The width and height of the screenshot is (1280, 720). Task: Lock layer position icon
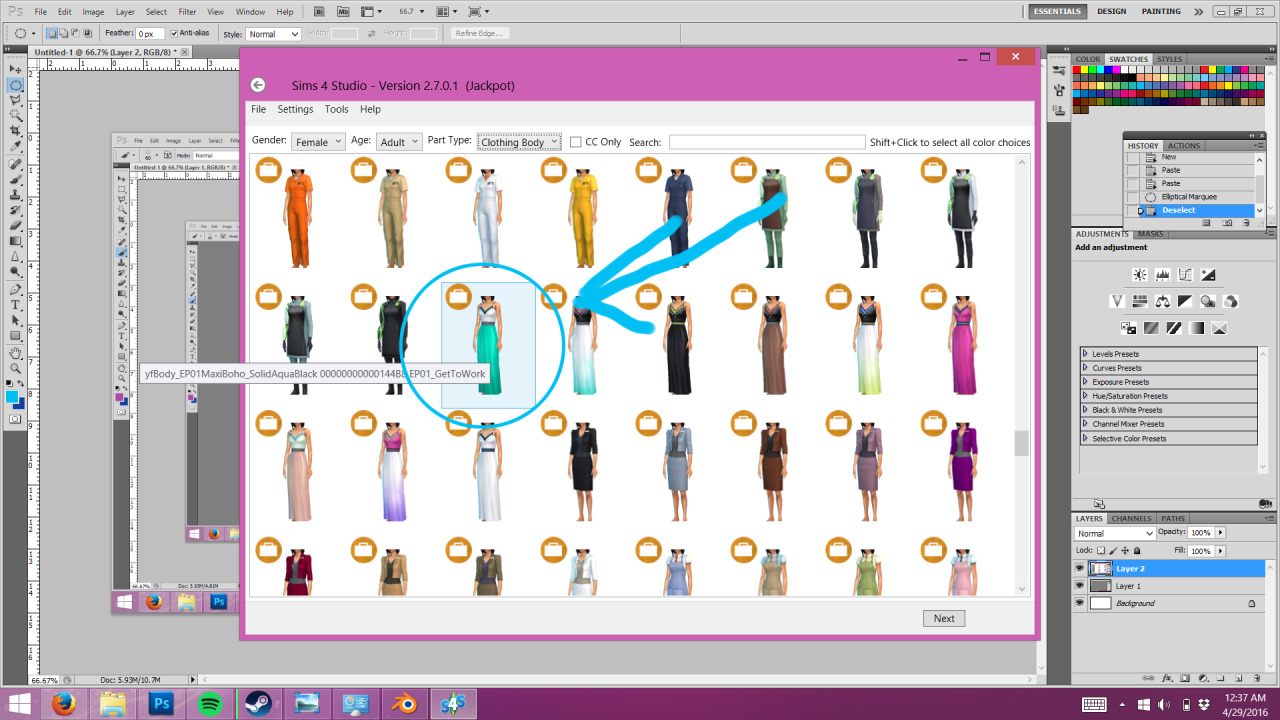click(x=1125, y=550)
